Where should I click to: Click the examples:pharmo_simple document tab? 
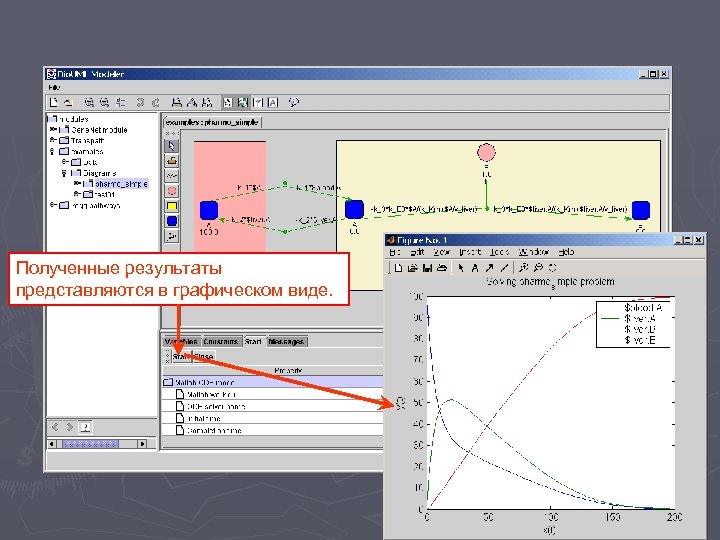212,123
